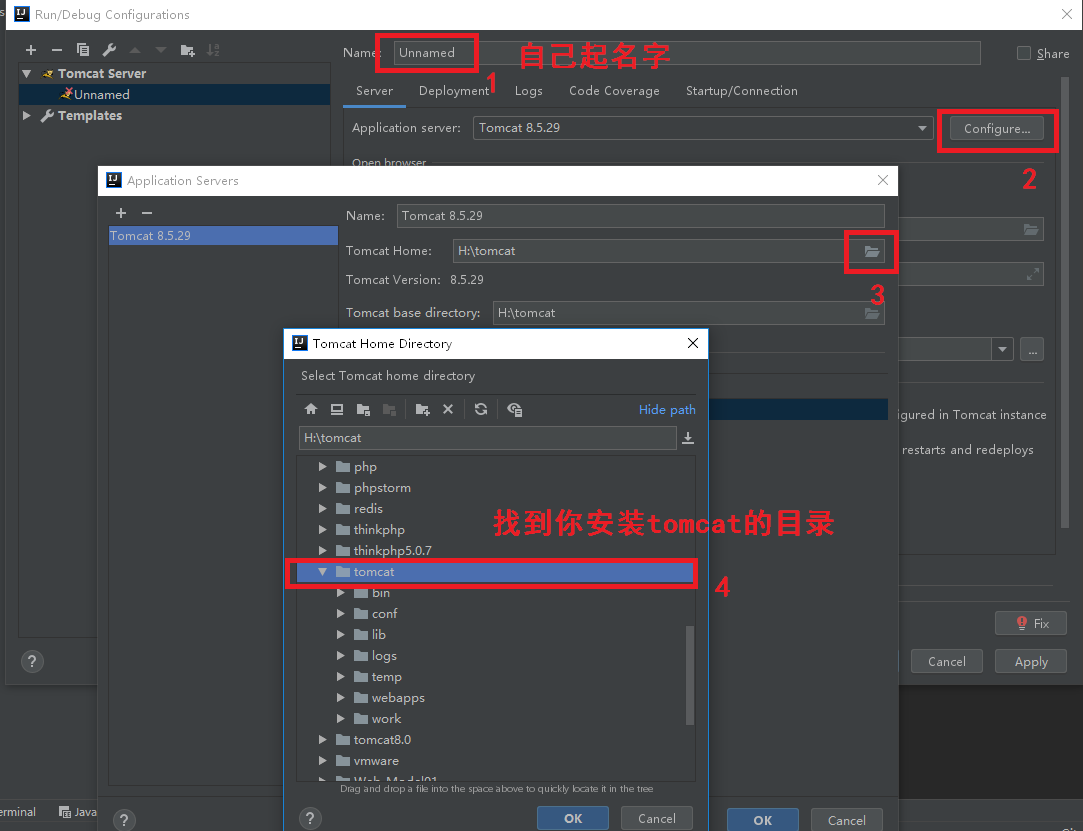This screenshot has height=831, width=1083.
Task: Show hidden files and directories icon
Action: (x=515, y=410)
